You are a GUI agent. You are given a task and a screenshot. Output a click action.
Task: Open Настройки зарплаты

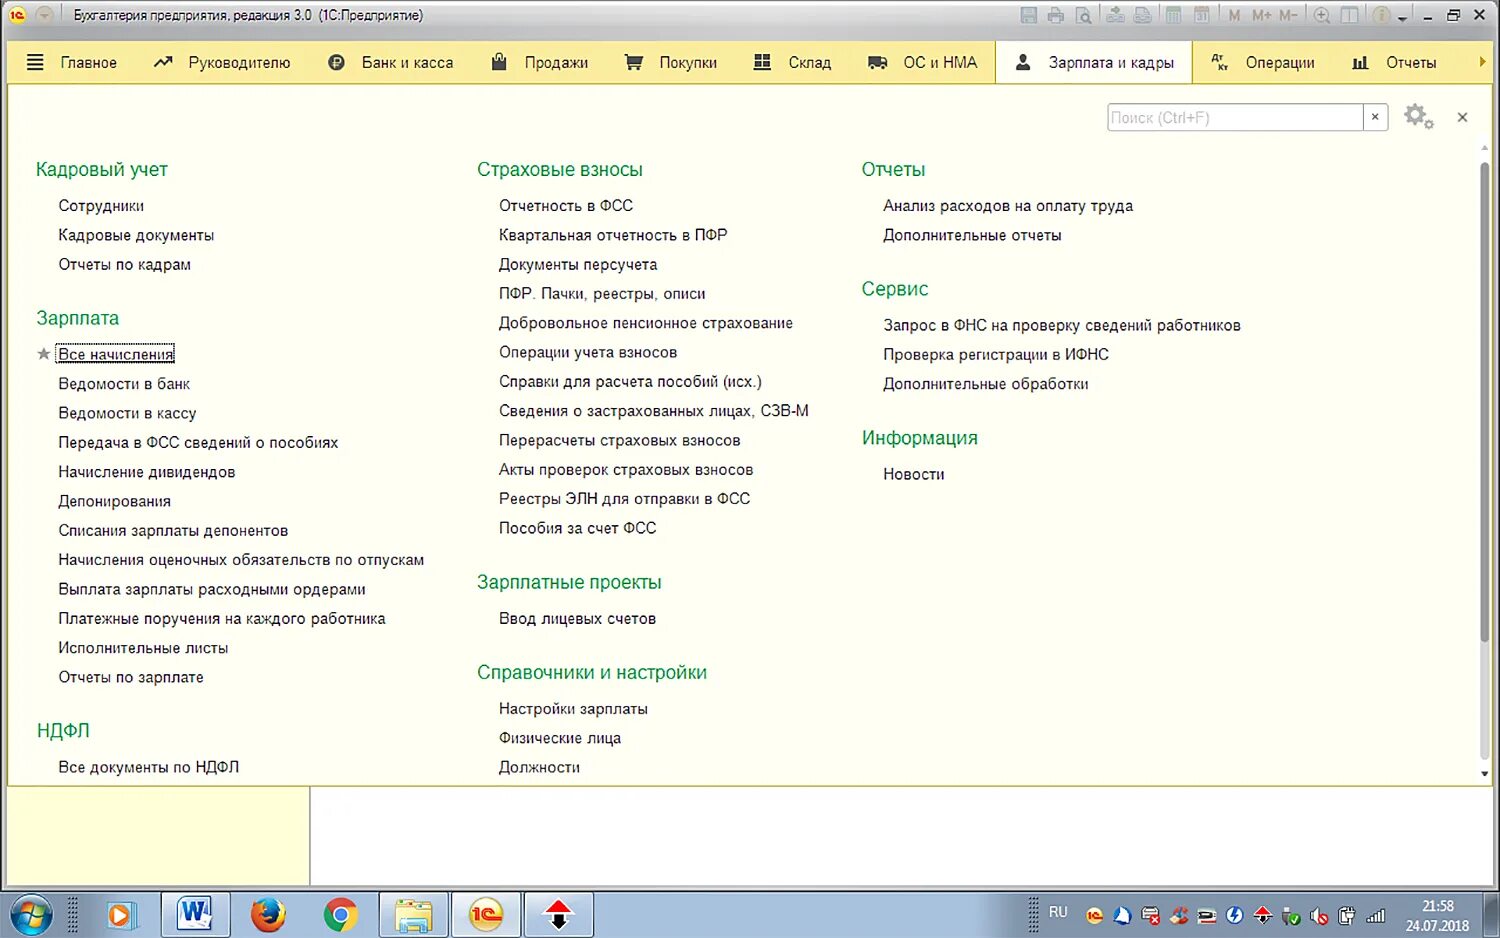click(x=573, y=709)
